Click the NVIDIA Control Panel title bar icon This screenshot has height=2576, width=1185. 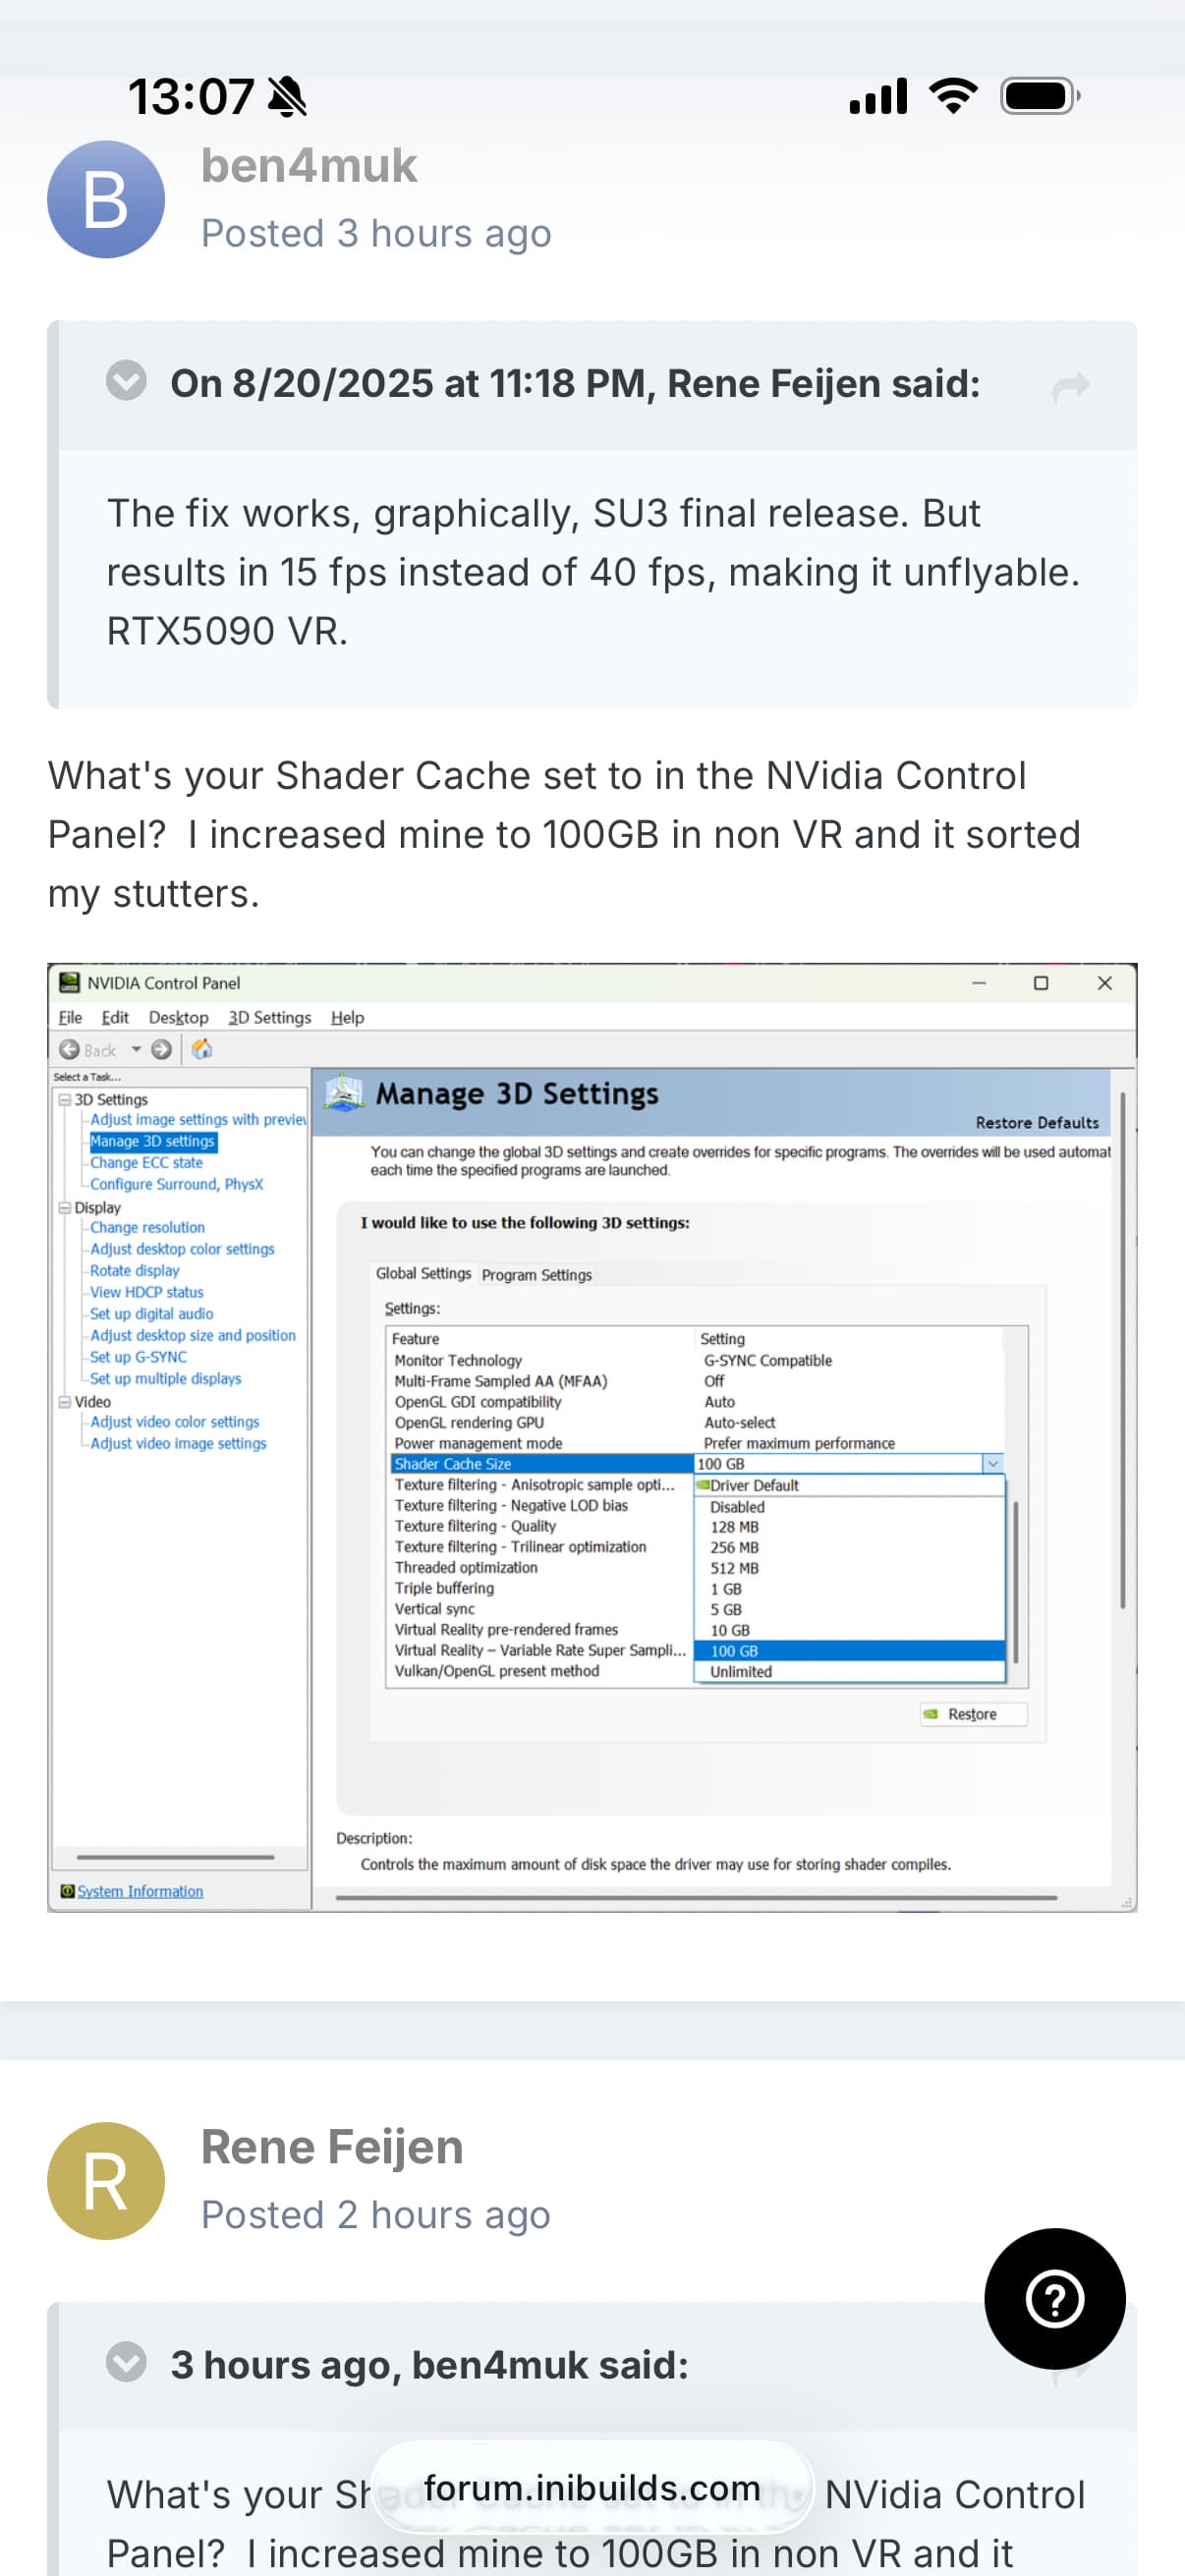pyautogui.click(x=69, y=982)
